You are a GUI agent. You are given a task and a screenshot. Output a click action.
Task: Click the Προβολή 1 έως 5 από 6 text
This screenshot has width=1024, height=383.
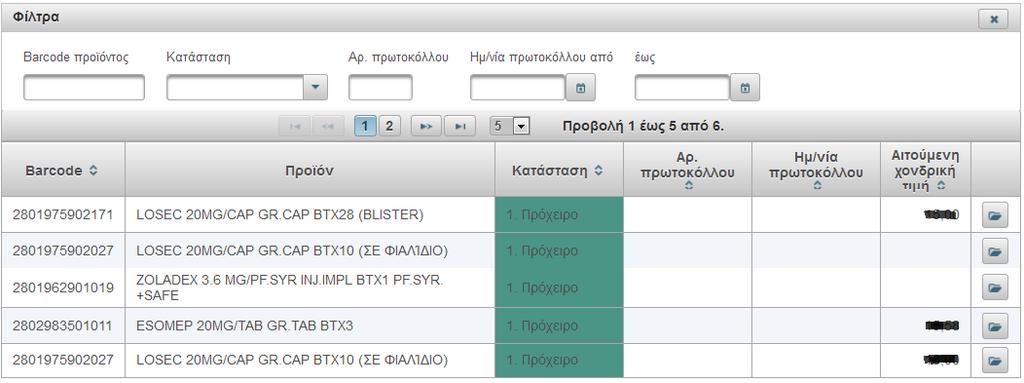coord(643,126)
